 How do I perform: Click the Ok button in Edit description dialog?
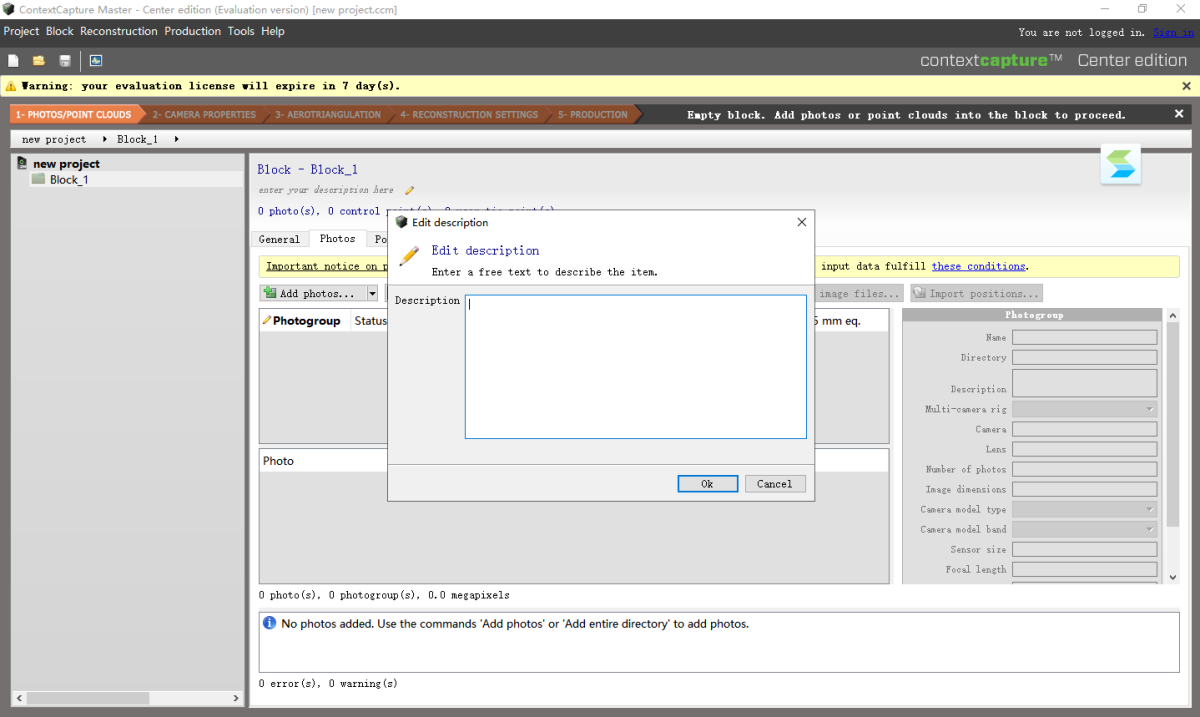pos(707,483)
